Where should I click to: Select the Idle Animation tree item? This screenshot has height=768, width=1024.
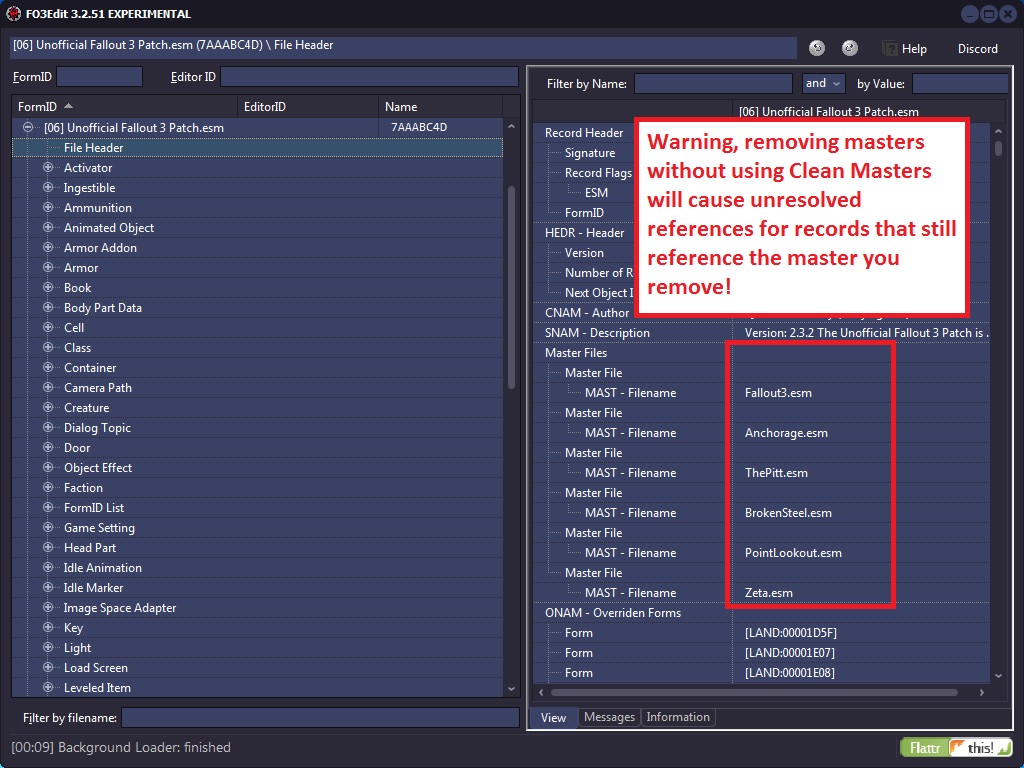tap(103, 568)
